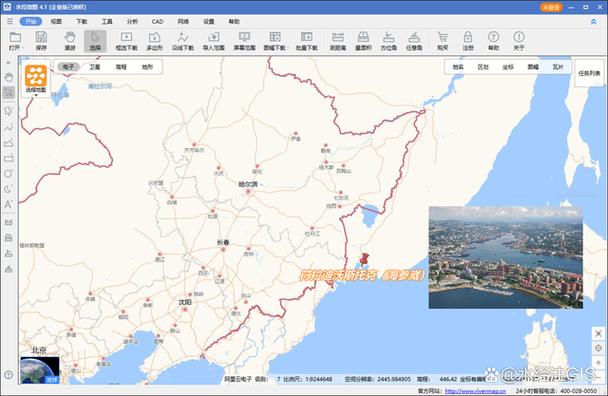Open the 帮助 menu tab

(234, 21)
